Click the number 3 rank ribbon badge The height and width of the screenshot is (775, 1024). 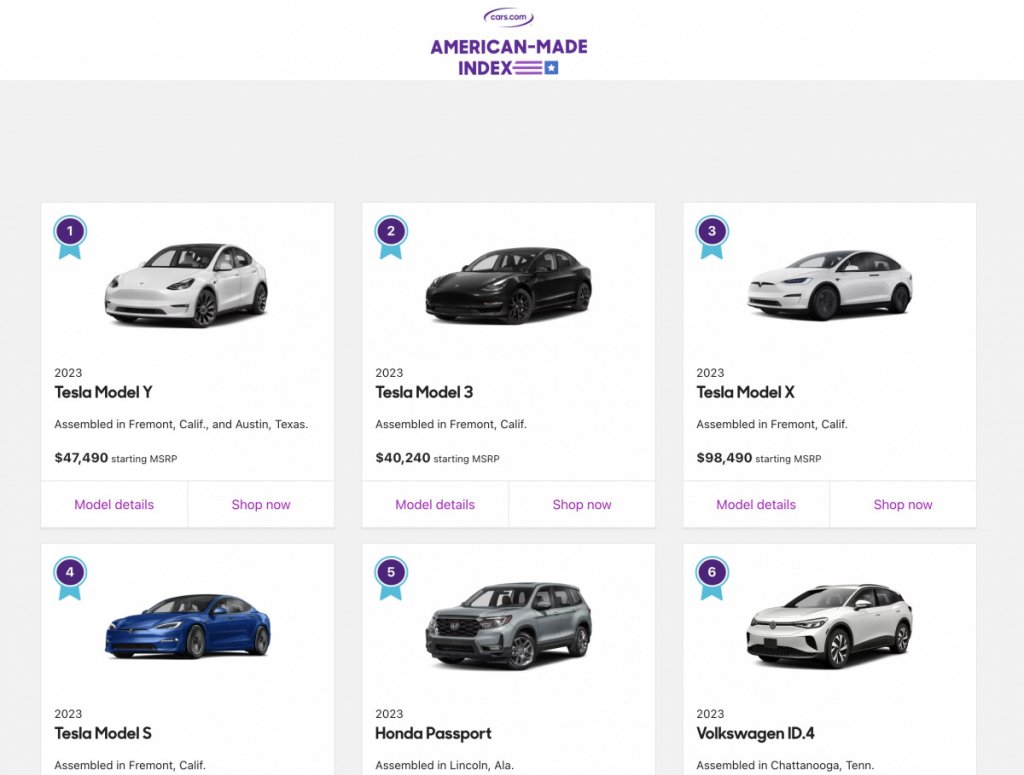click(x=711, y=234)
